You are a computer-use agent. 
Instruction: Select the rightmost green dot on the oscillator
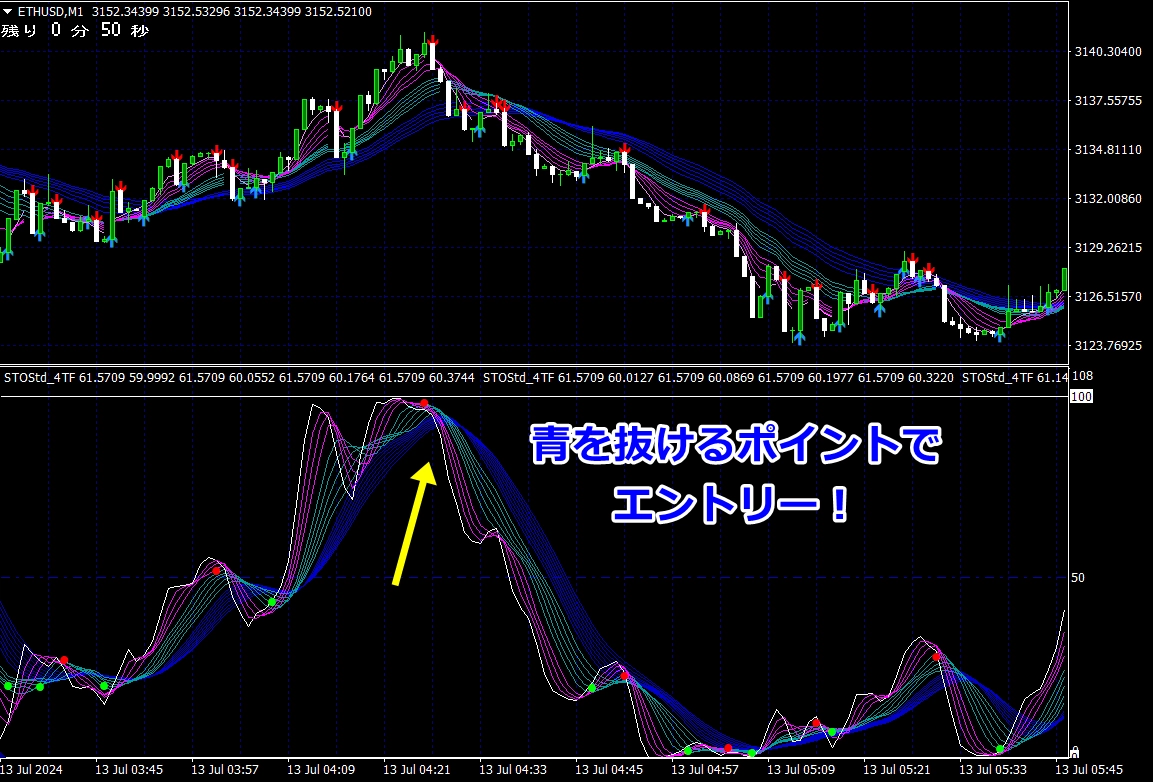click(x=1000, y=748)
